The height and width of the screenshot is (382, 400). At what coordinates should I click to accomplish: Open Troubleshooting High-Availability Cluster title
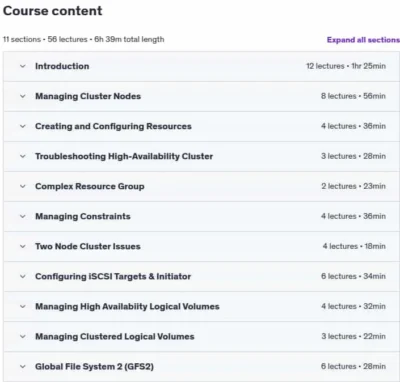(x=124, y=156)
